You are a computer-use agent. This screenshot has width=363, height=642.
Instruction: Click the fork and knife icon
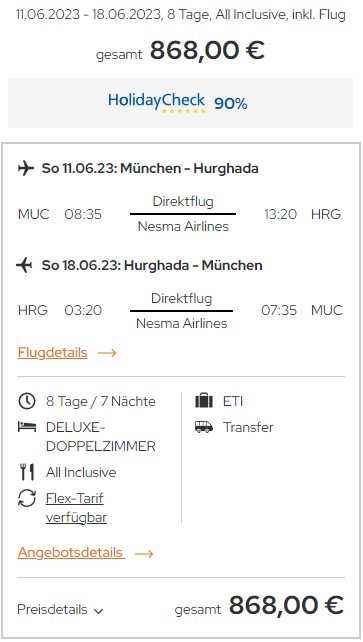pos(27,472)
